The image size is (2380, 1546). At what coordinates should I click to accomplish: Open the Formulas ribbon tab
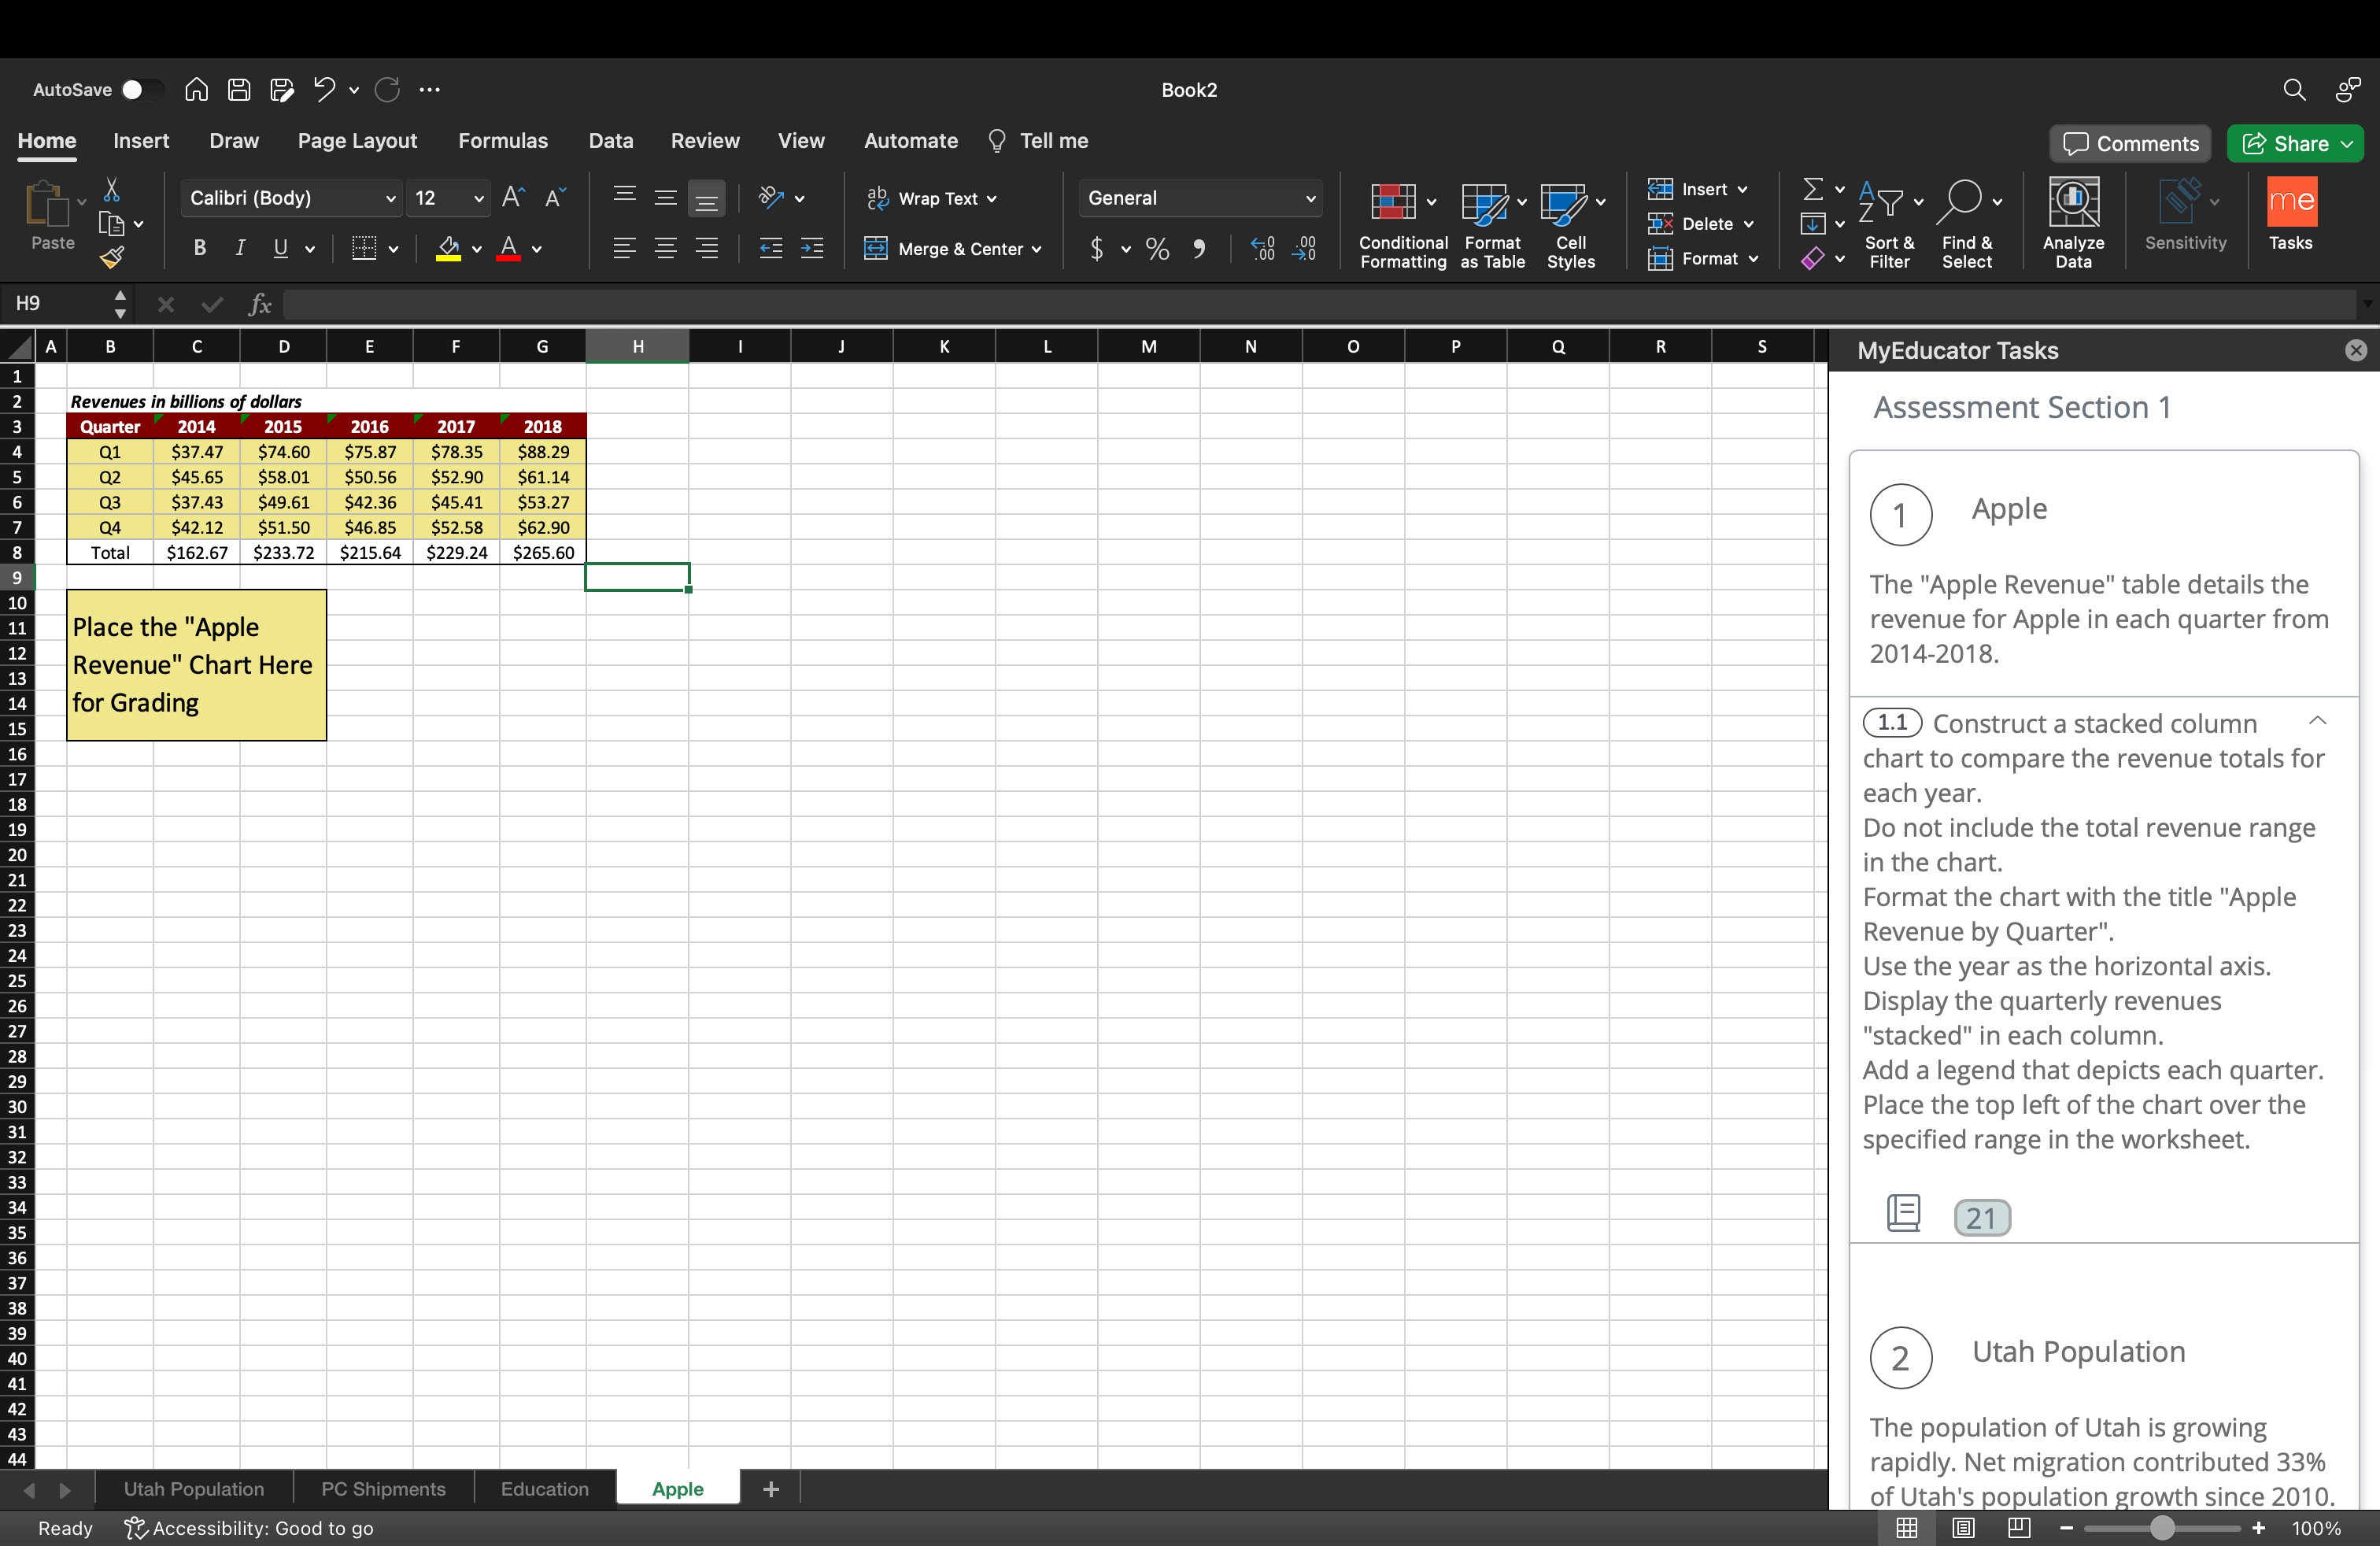(502, 141)
